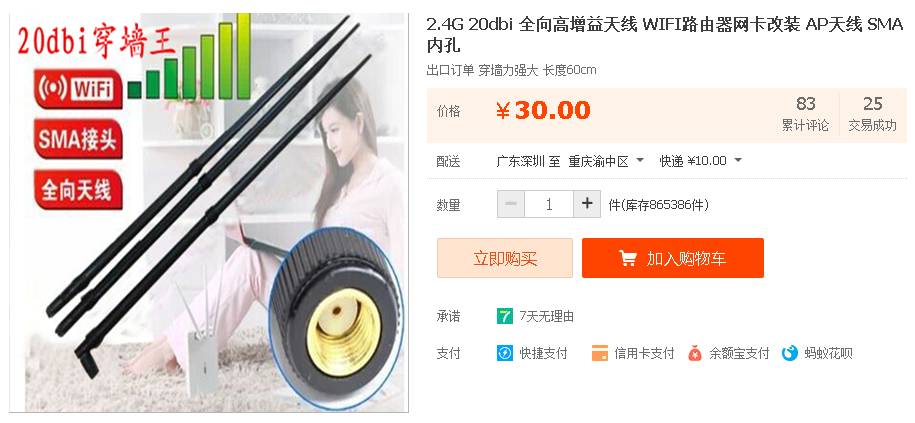Click the quantity input field
The width and height of the screenshot is (915, 423).
pyautogui.click(x=549, y=204)
